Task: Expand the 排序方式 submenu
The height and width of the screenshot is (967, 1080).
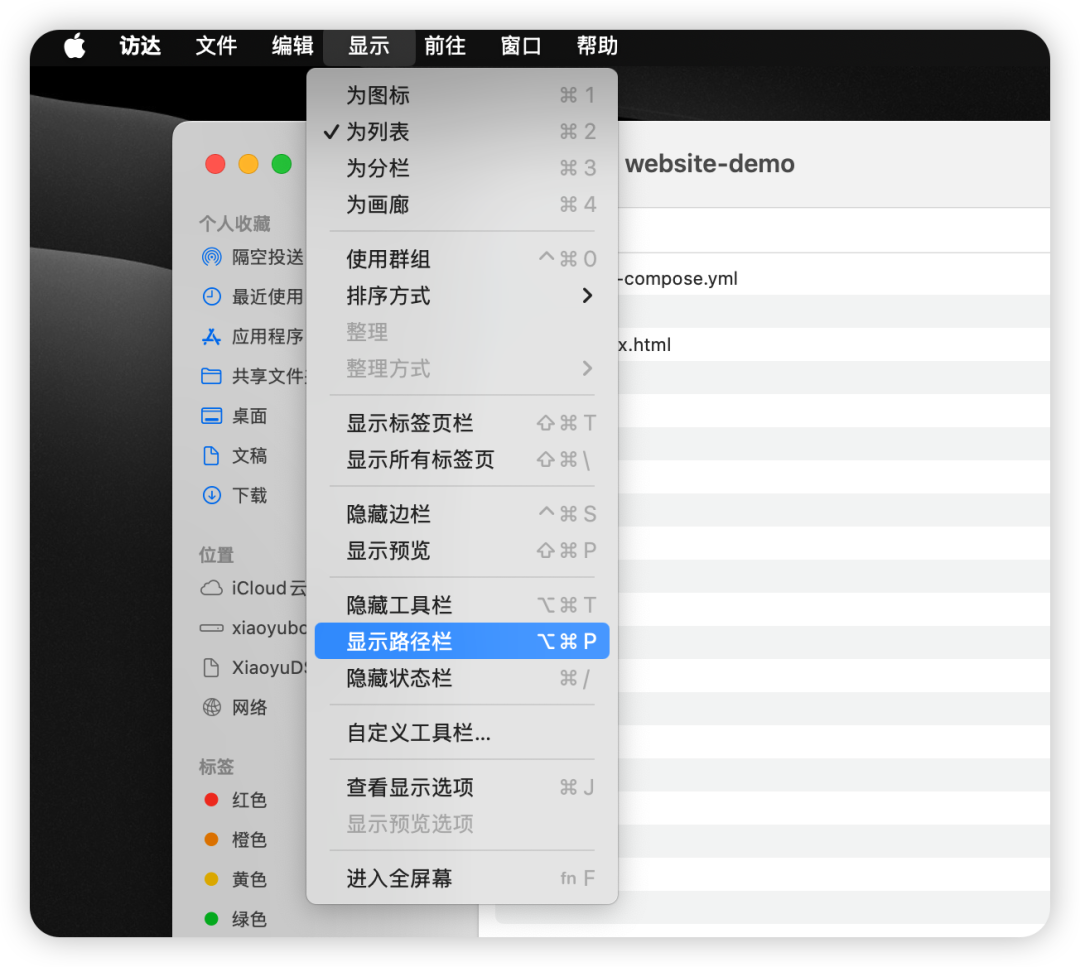Action: (x=462, y=295)
